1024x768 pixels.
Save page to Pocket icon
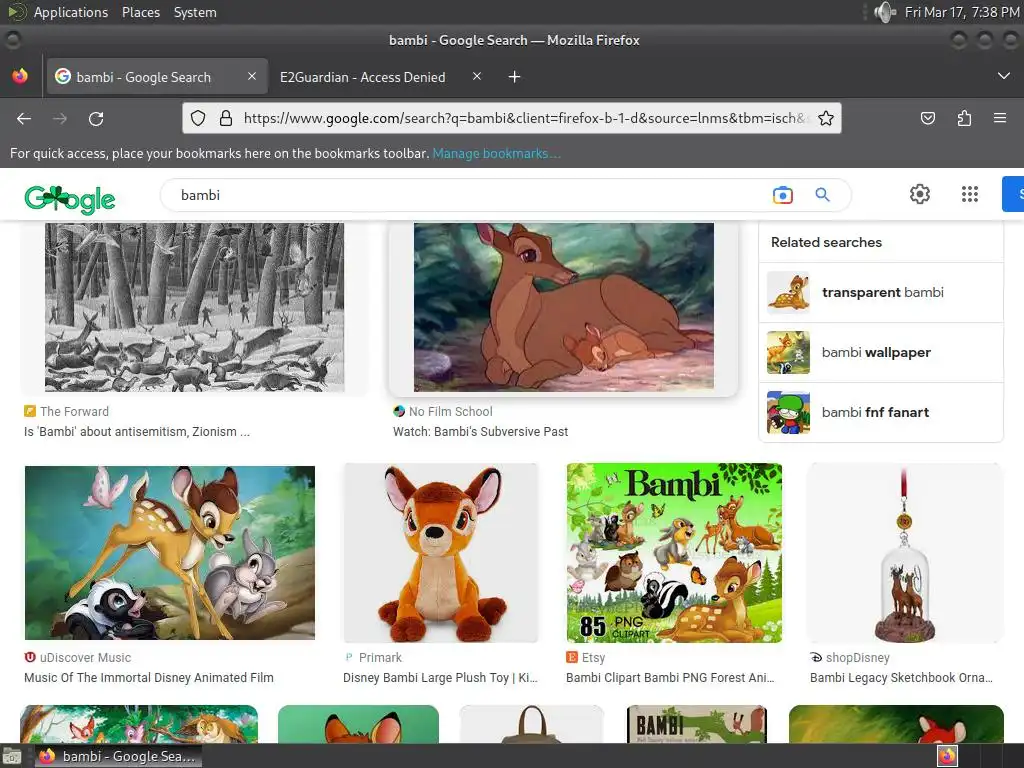(927, 118)
